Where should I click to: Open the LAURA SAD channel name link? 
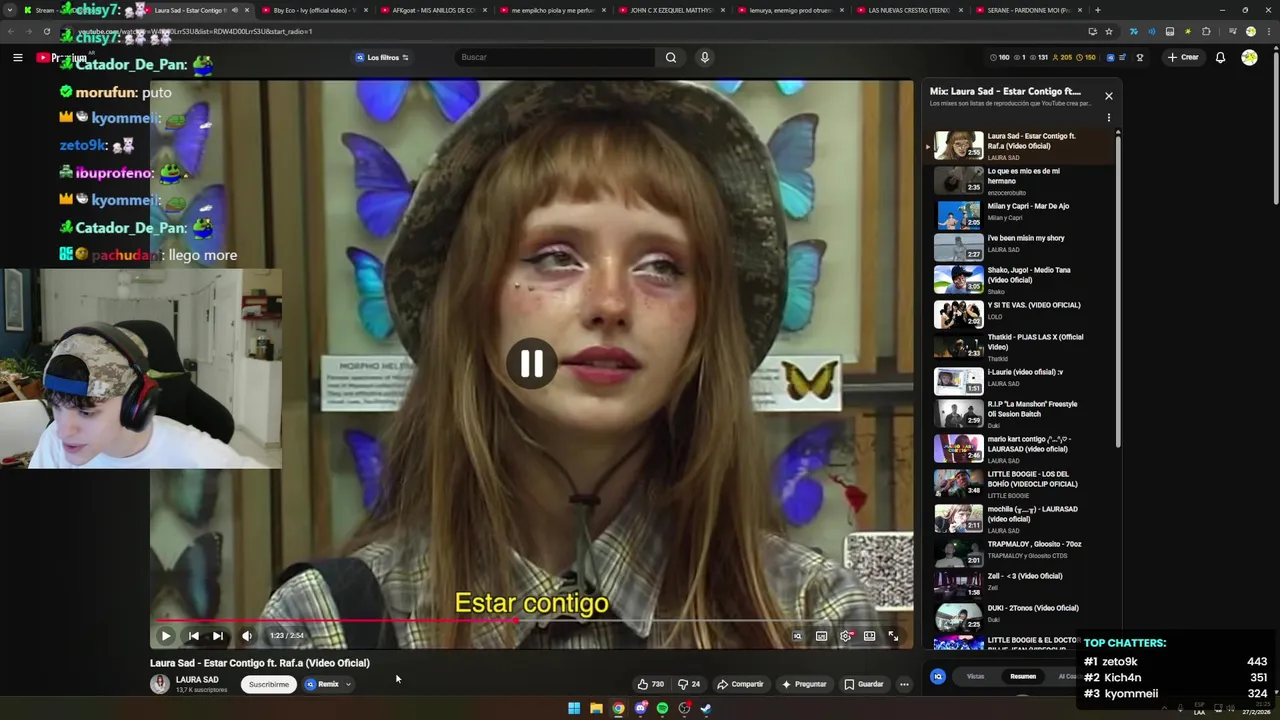tap(197, 680)
